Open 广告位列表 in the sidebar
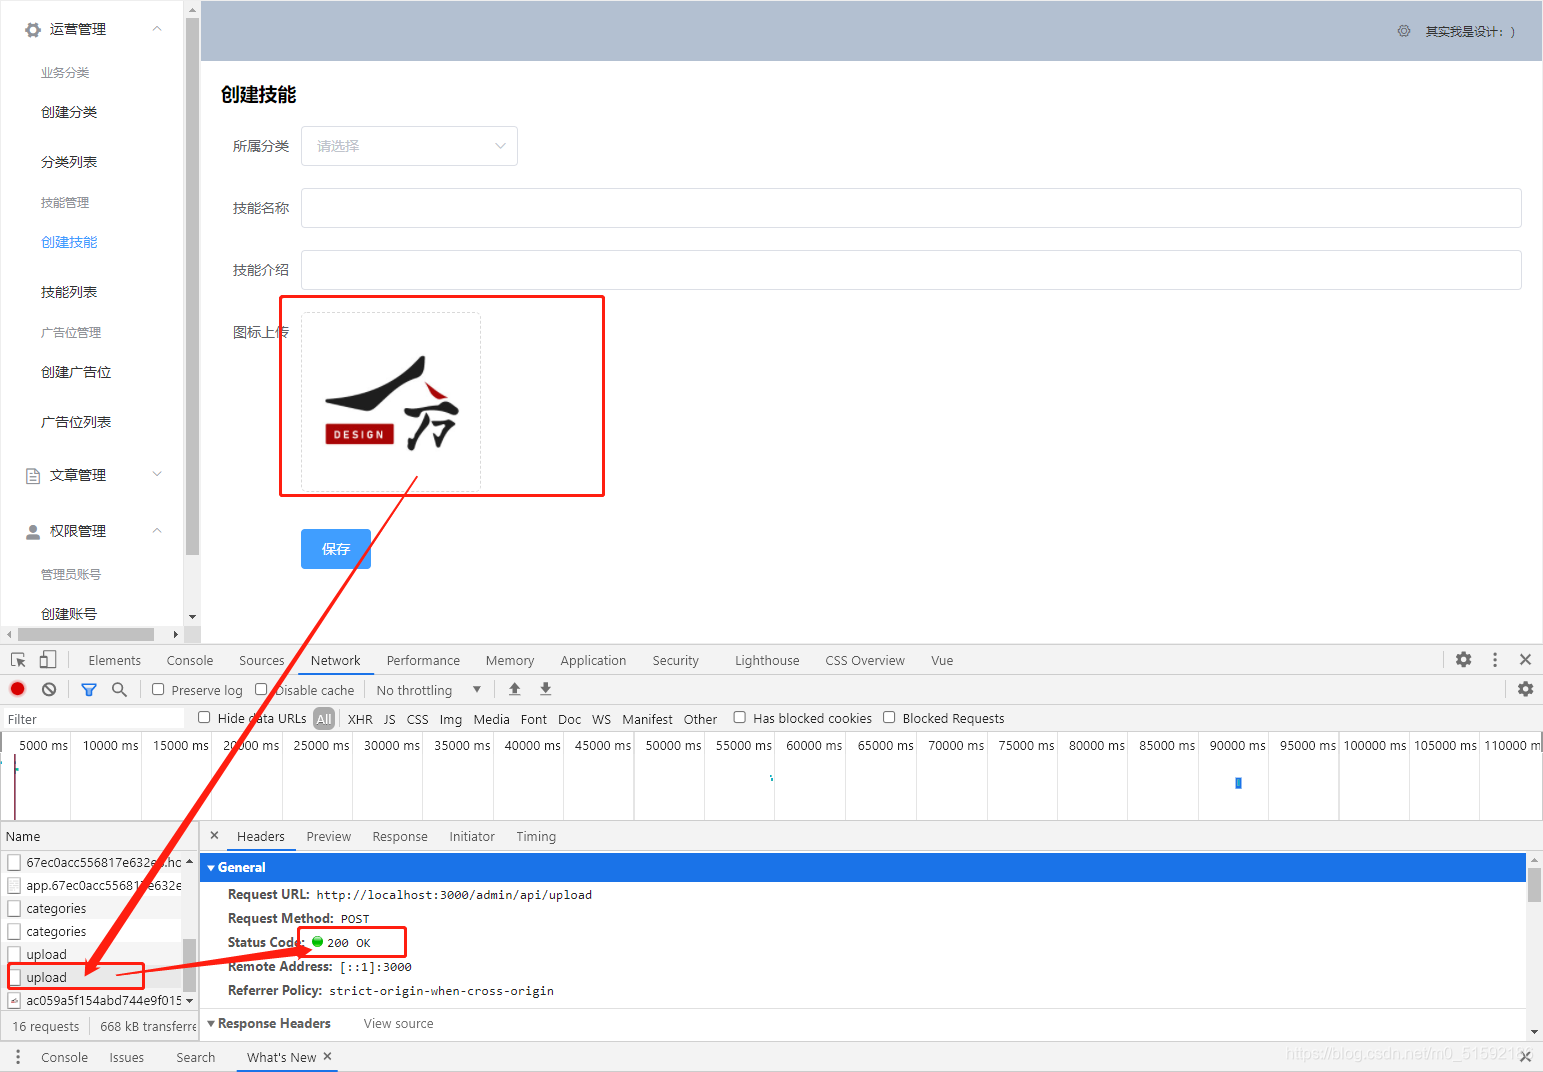 [76, 422]
